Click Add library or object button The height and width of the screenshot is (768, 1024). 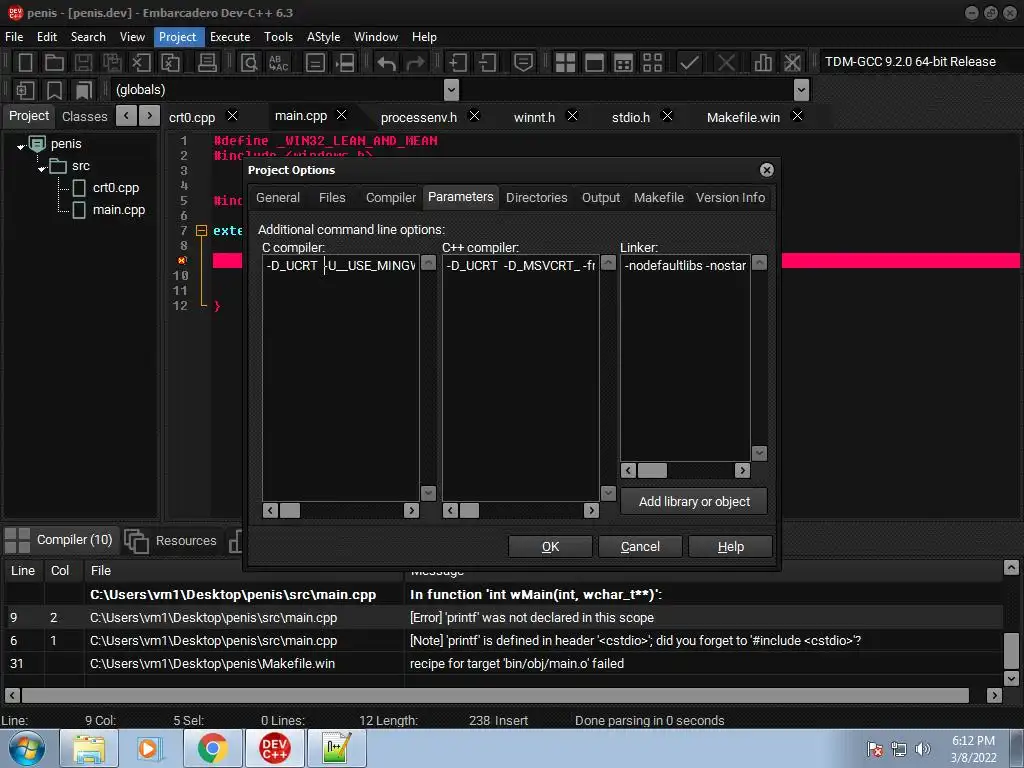694,502
